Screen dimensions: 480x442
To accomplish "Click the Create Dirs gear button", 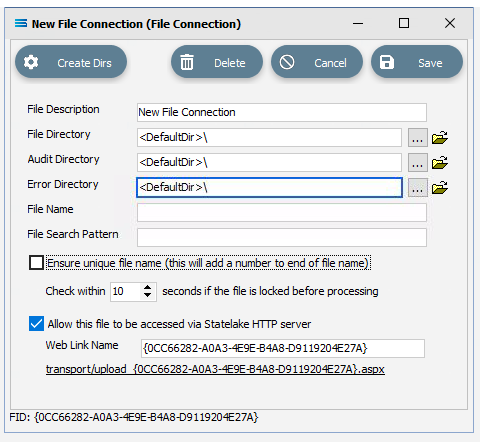I will (71, 62).
